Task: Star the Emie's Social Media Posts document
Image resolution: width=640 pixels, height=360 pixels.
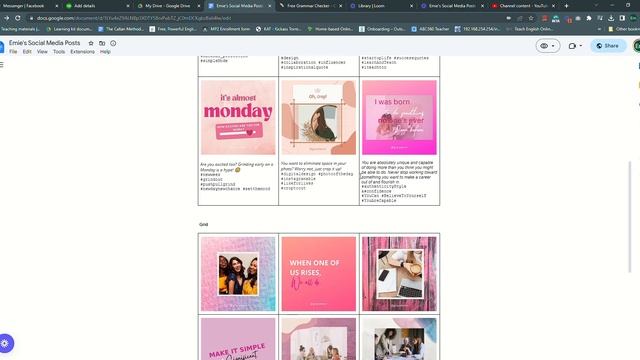Action: pyautogui.click(x=91, y=43)
